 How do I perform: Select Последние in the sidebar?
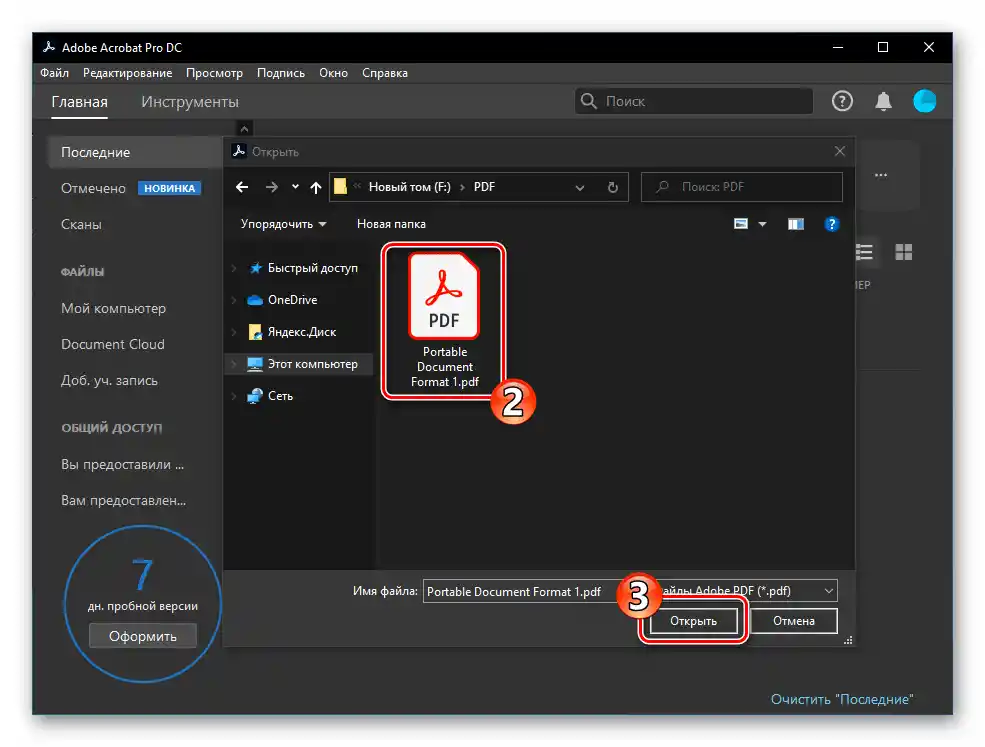pyautogui.click(x=134, y=152)
